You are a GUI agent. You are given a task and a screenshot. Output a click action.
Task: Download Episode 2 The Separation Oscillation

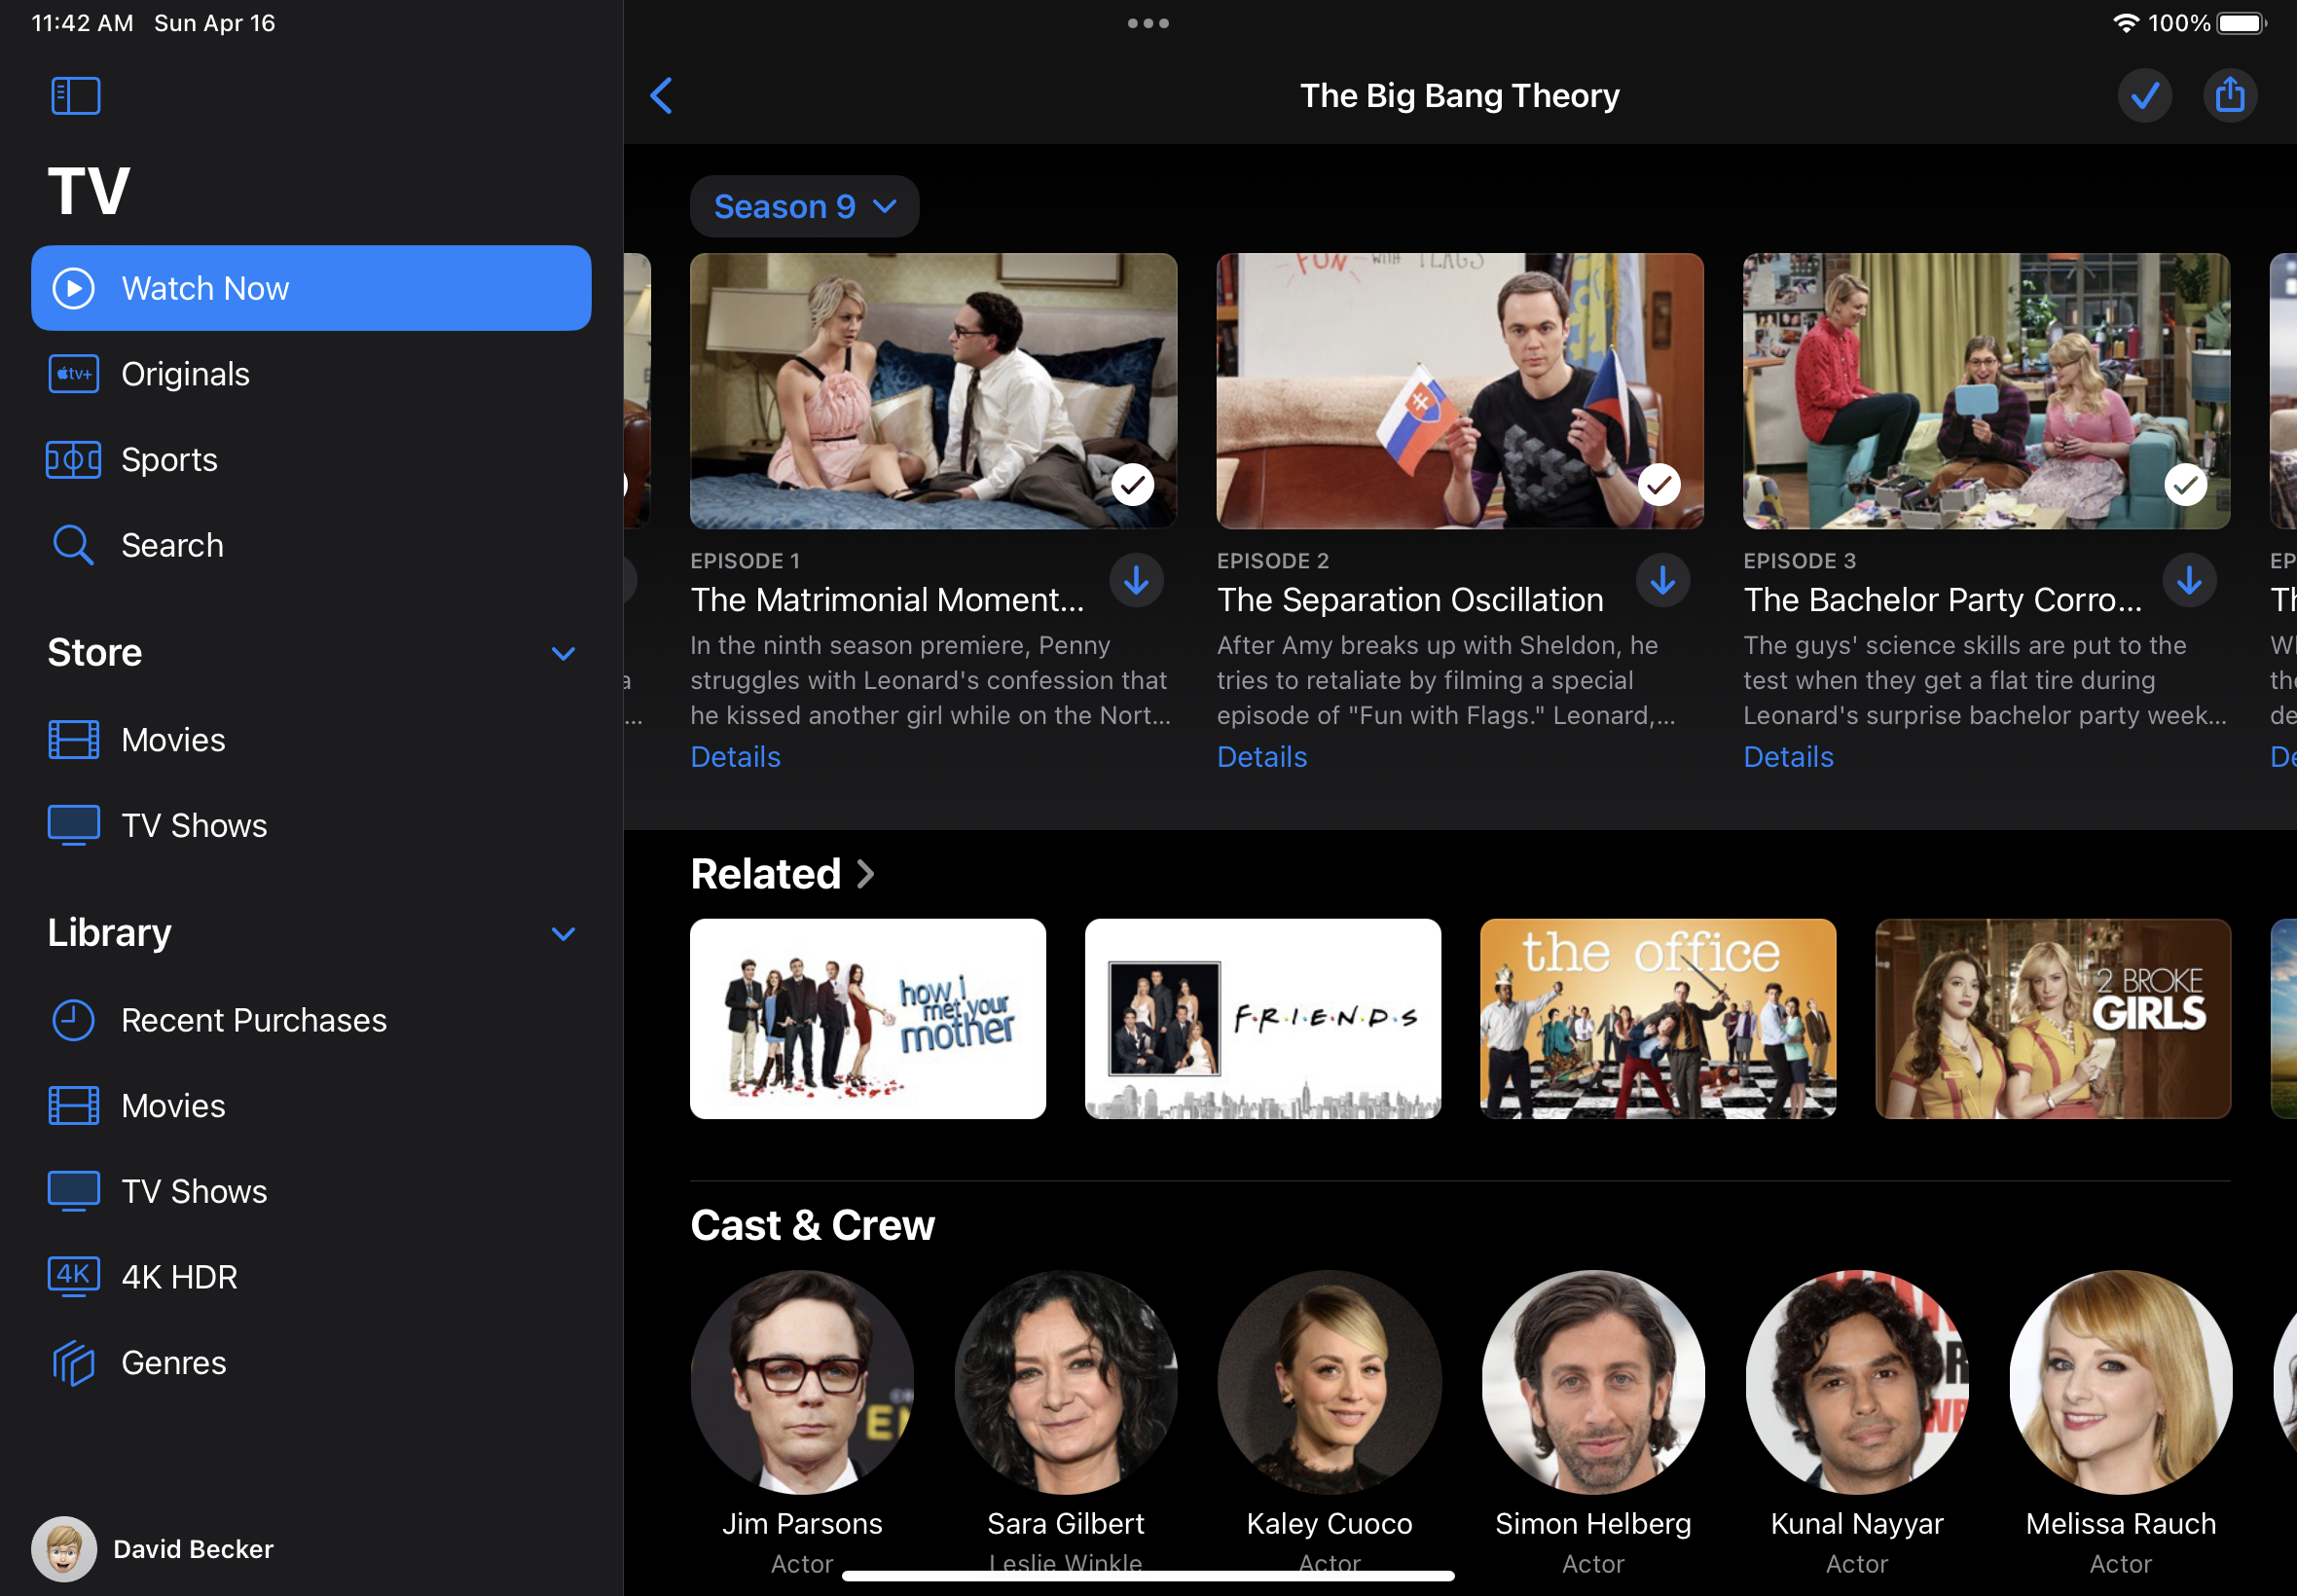coord(1663,580)
